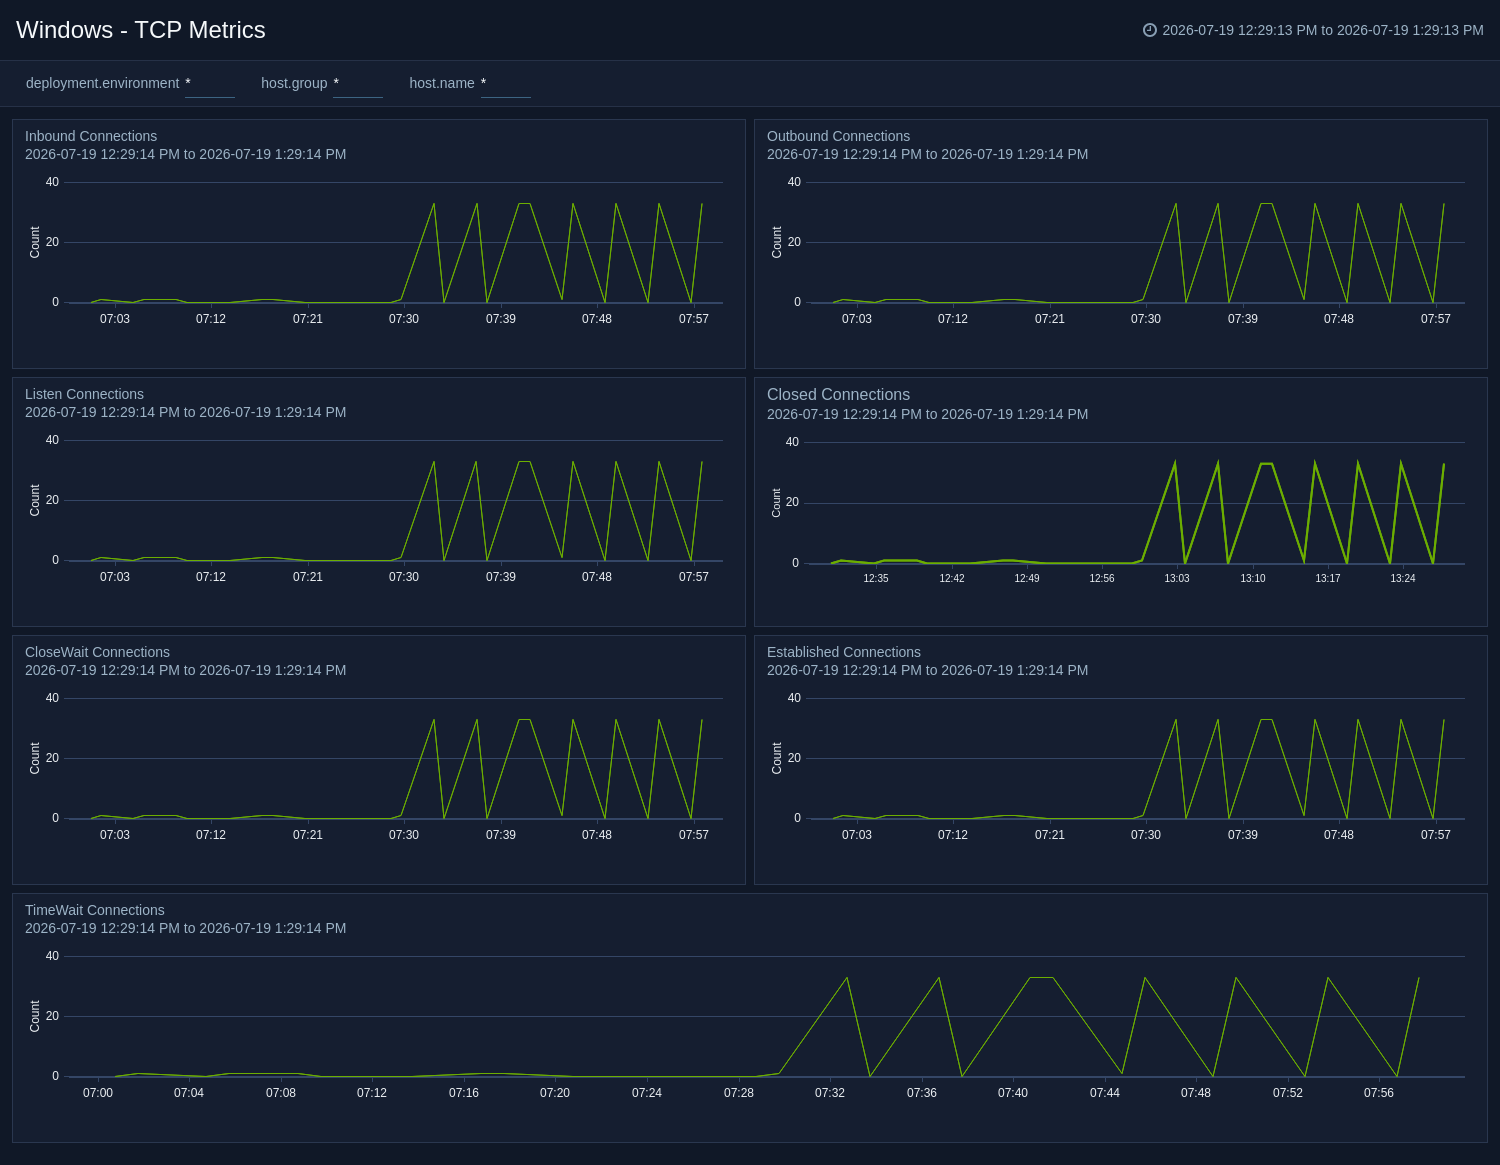
Task: Click the flat peak in Closed Connections chart
Action: pyautogui.click(x=1266, y=464)
